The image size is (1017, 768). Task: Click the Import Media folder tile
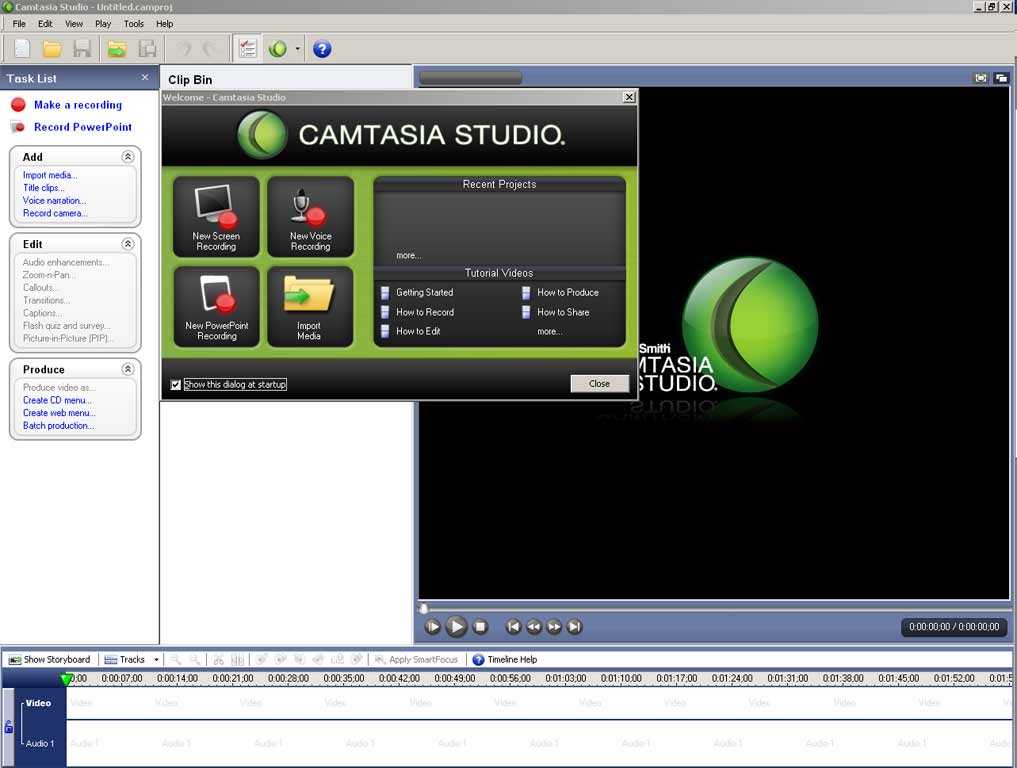click(311, 306)
